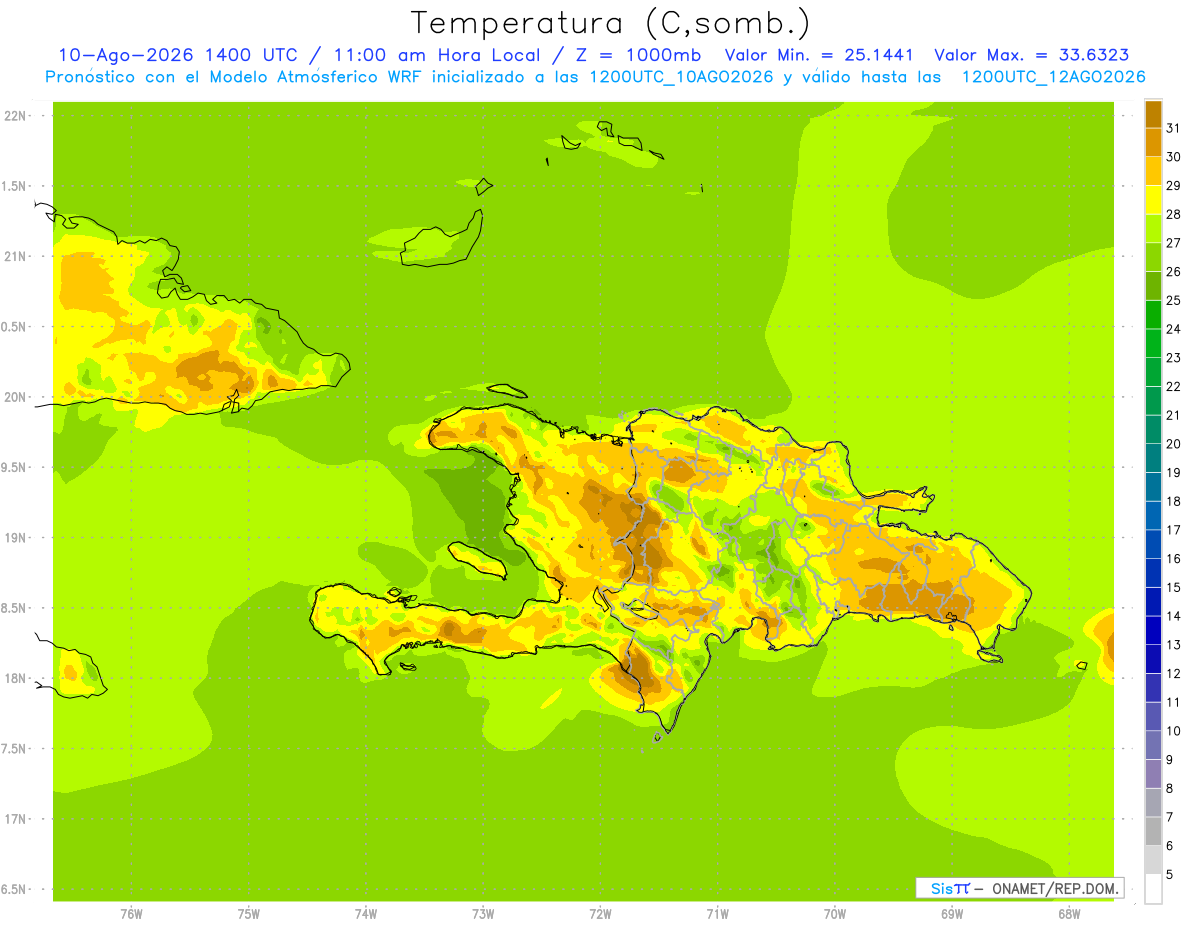Click the longitude axis label "72W"
The height and width of the screenshot is (927, 1200).
[600, 913]
